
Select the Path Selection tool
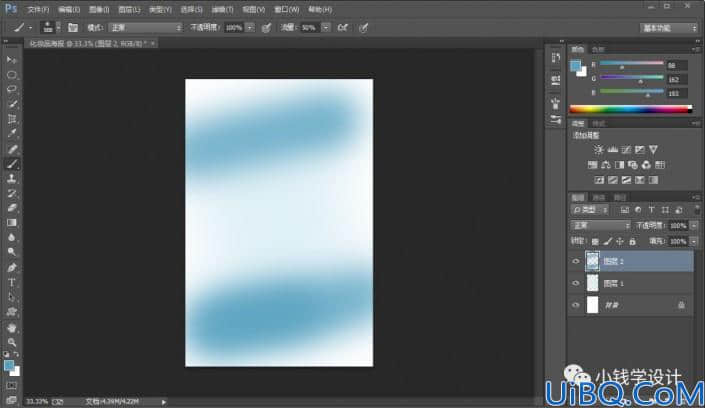tap(12, 297)
